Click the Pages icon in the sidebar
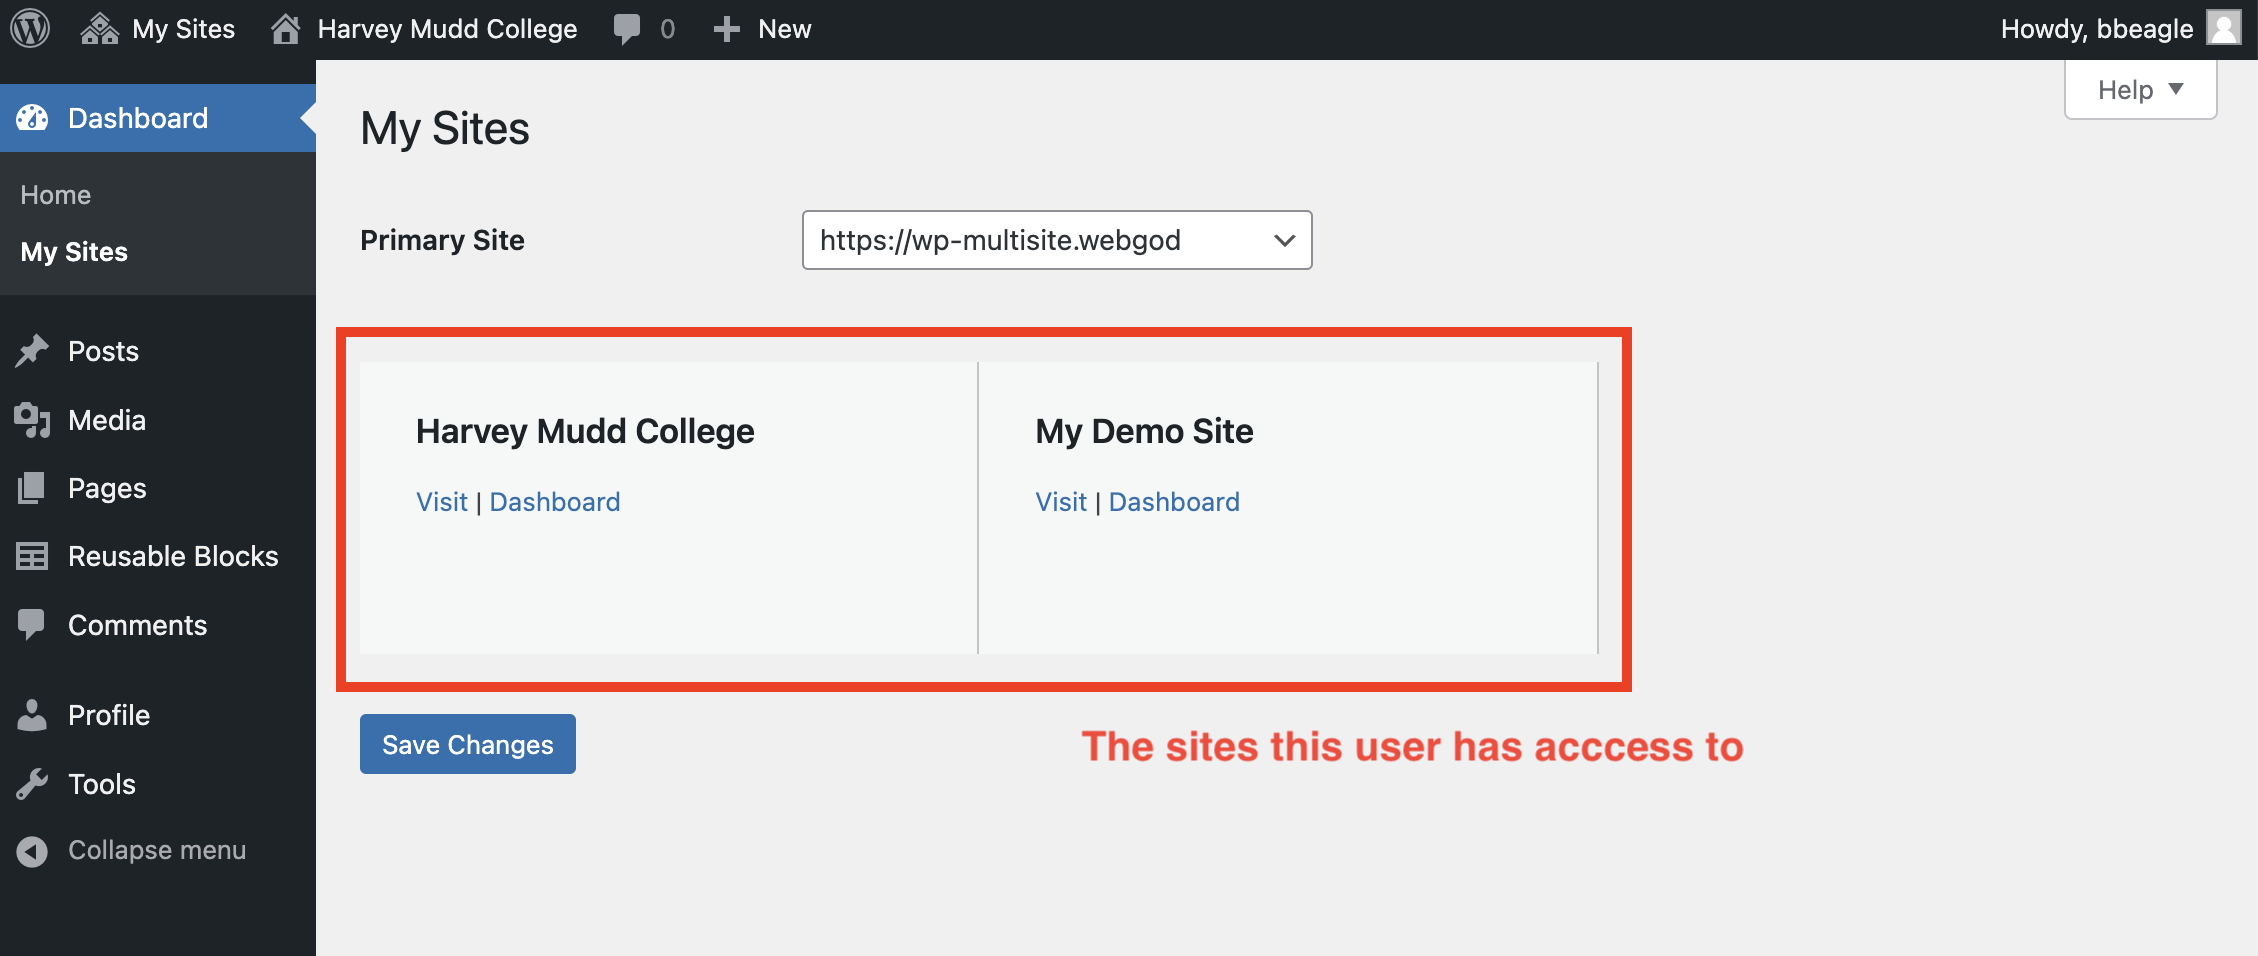 coord(32,488)
